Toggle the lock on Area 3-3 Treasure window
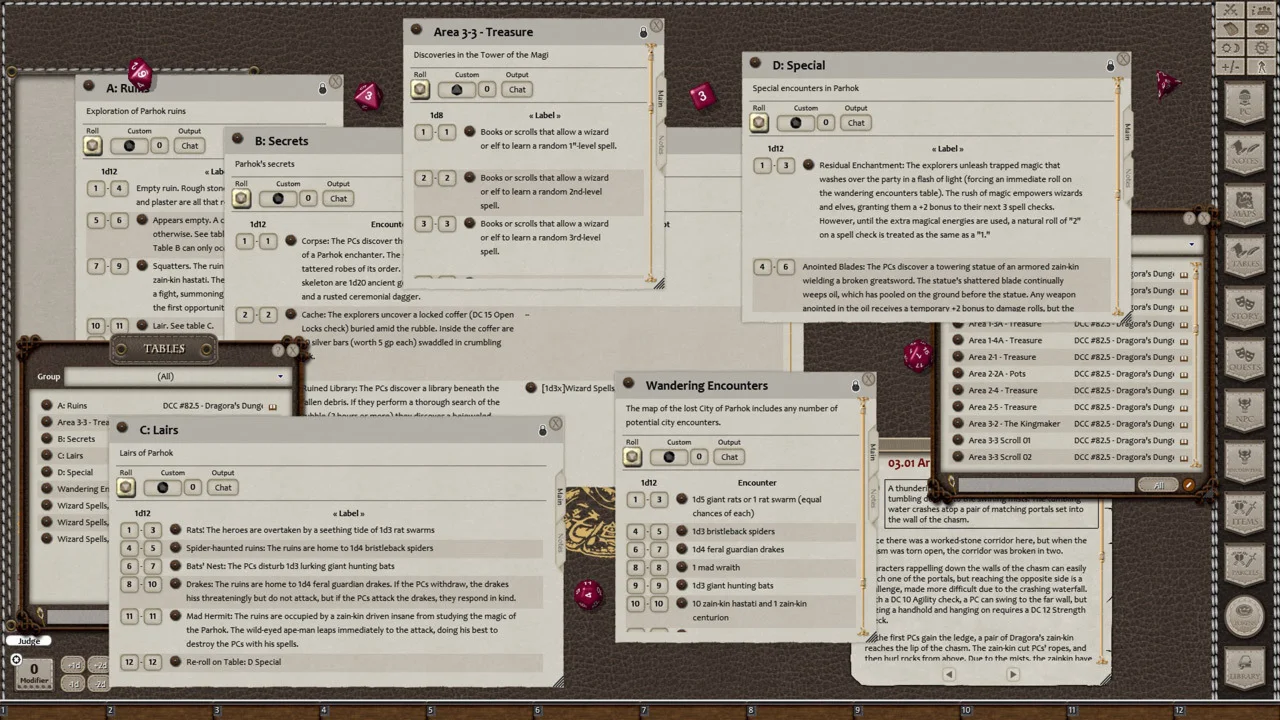Screen dimensions: 1280x720 point(643,32)
